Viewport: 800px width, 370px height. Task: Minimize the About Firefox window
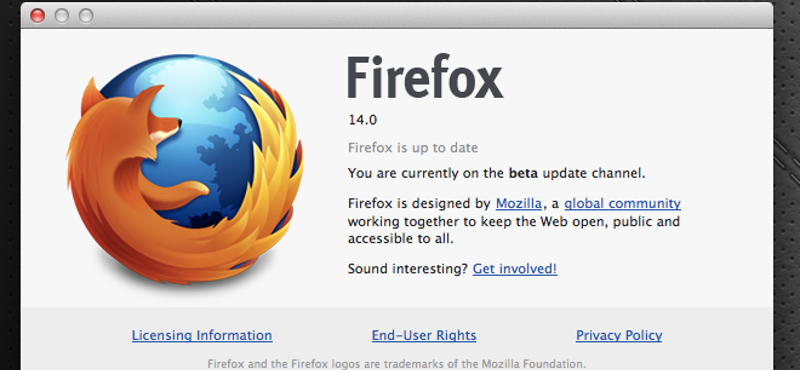(62, 16)
